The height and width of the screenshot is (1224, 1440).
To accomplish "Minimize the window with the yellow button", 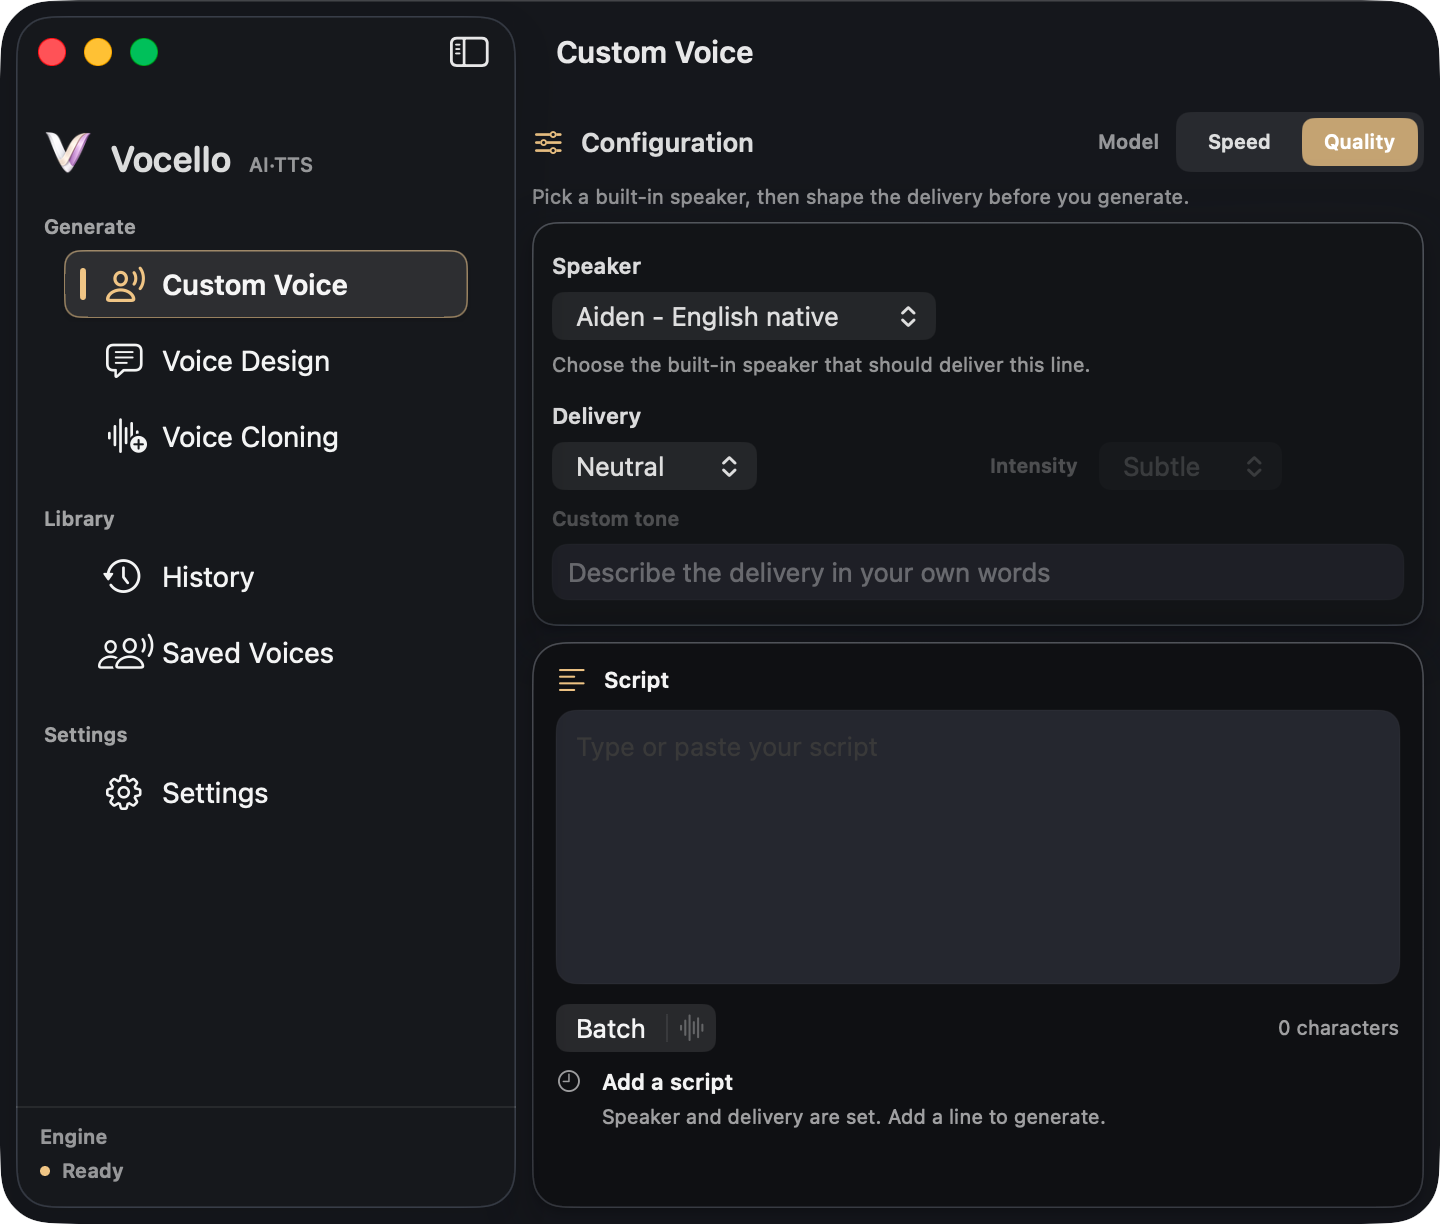I will point(98,52).
